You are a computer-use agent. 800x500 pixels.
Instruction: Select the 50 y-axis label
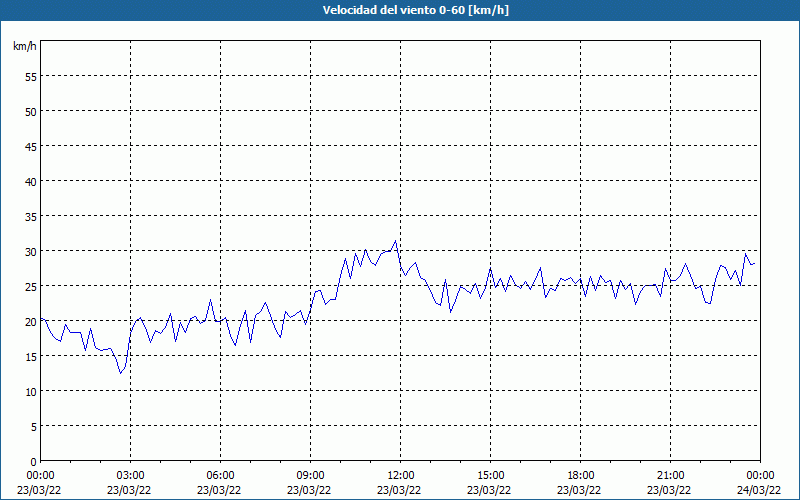(31, 111)
